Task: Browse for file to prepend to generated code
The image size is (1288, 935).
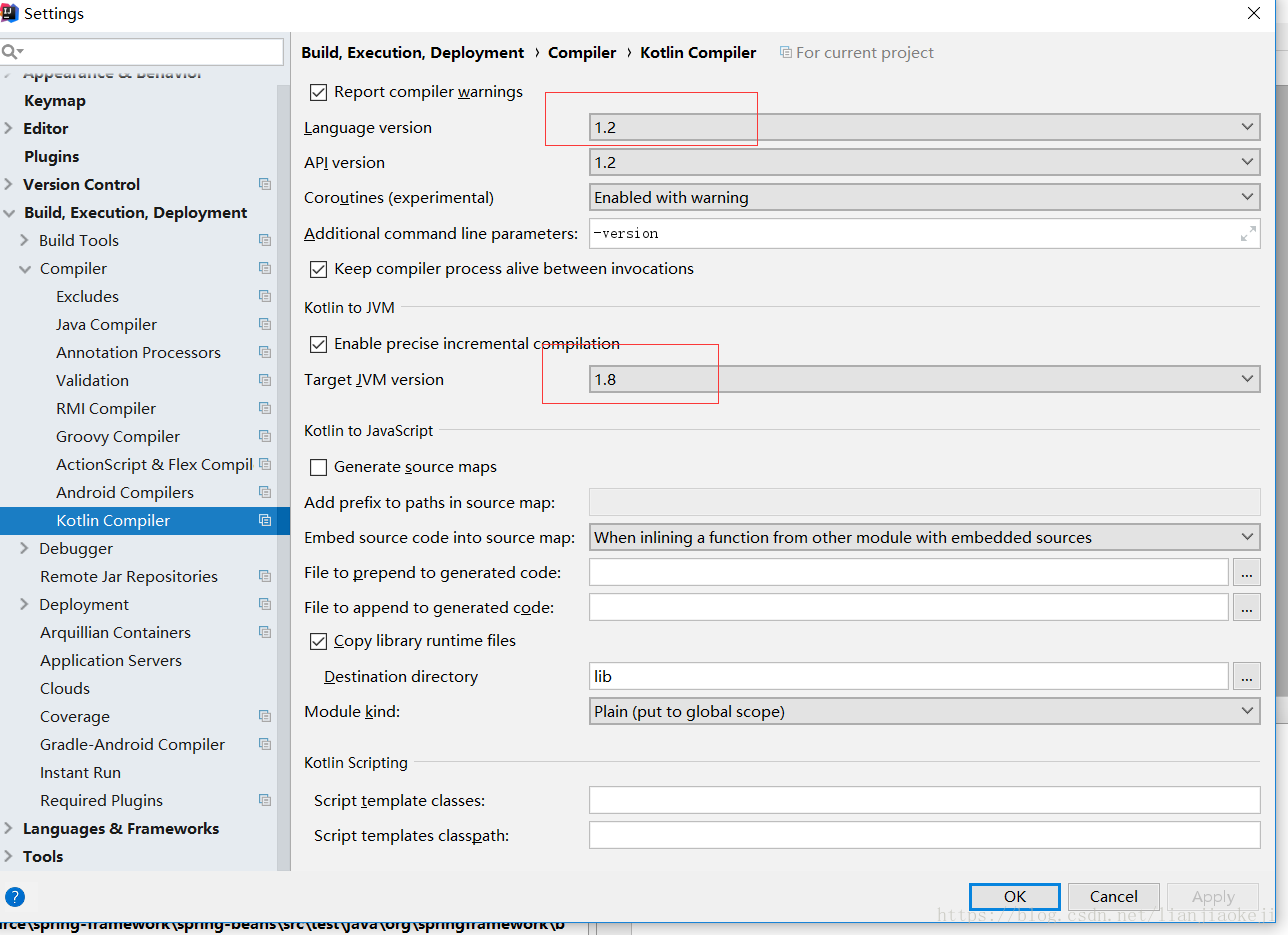Action: (x=1246, y=573)
